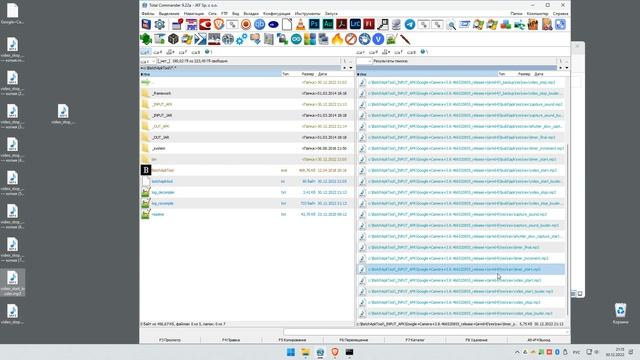Screen dimensions: 640x360
Task: Select _system folder in left panel
Action: point(247,149)
